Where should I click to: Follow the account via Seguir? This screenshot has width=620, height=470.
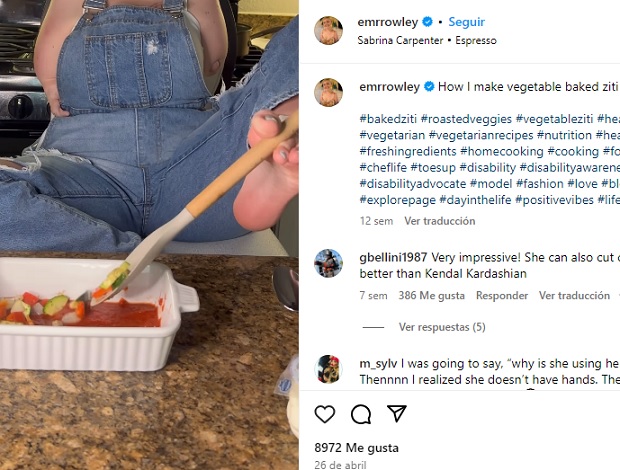[467, 22]
